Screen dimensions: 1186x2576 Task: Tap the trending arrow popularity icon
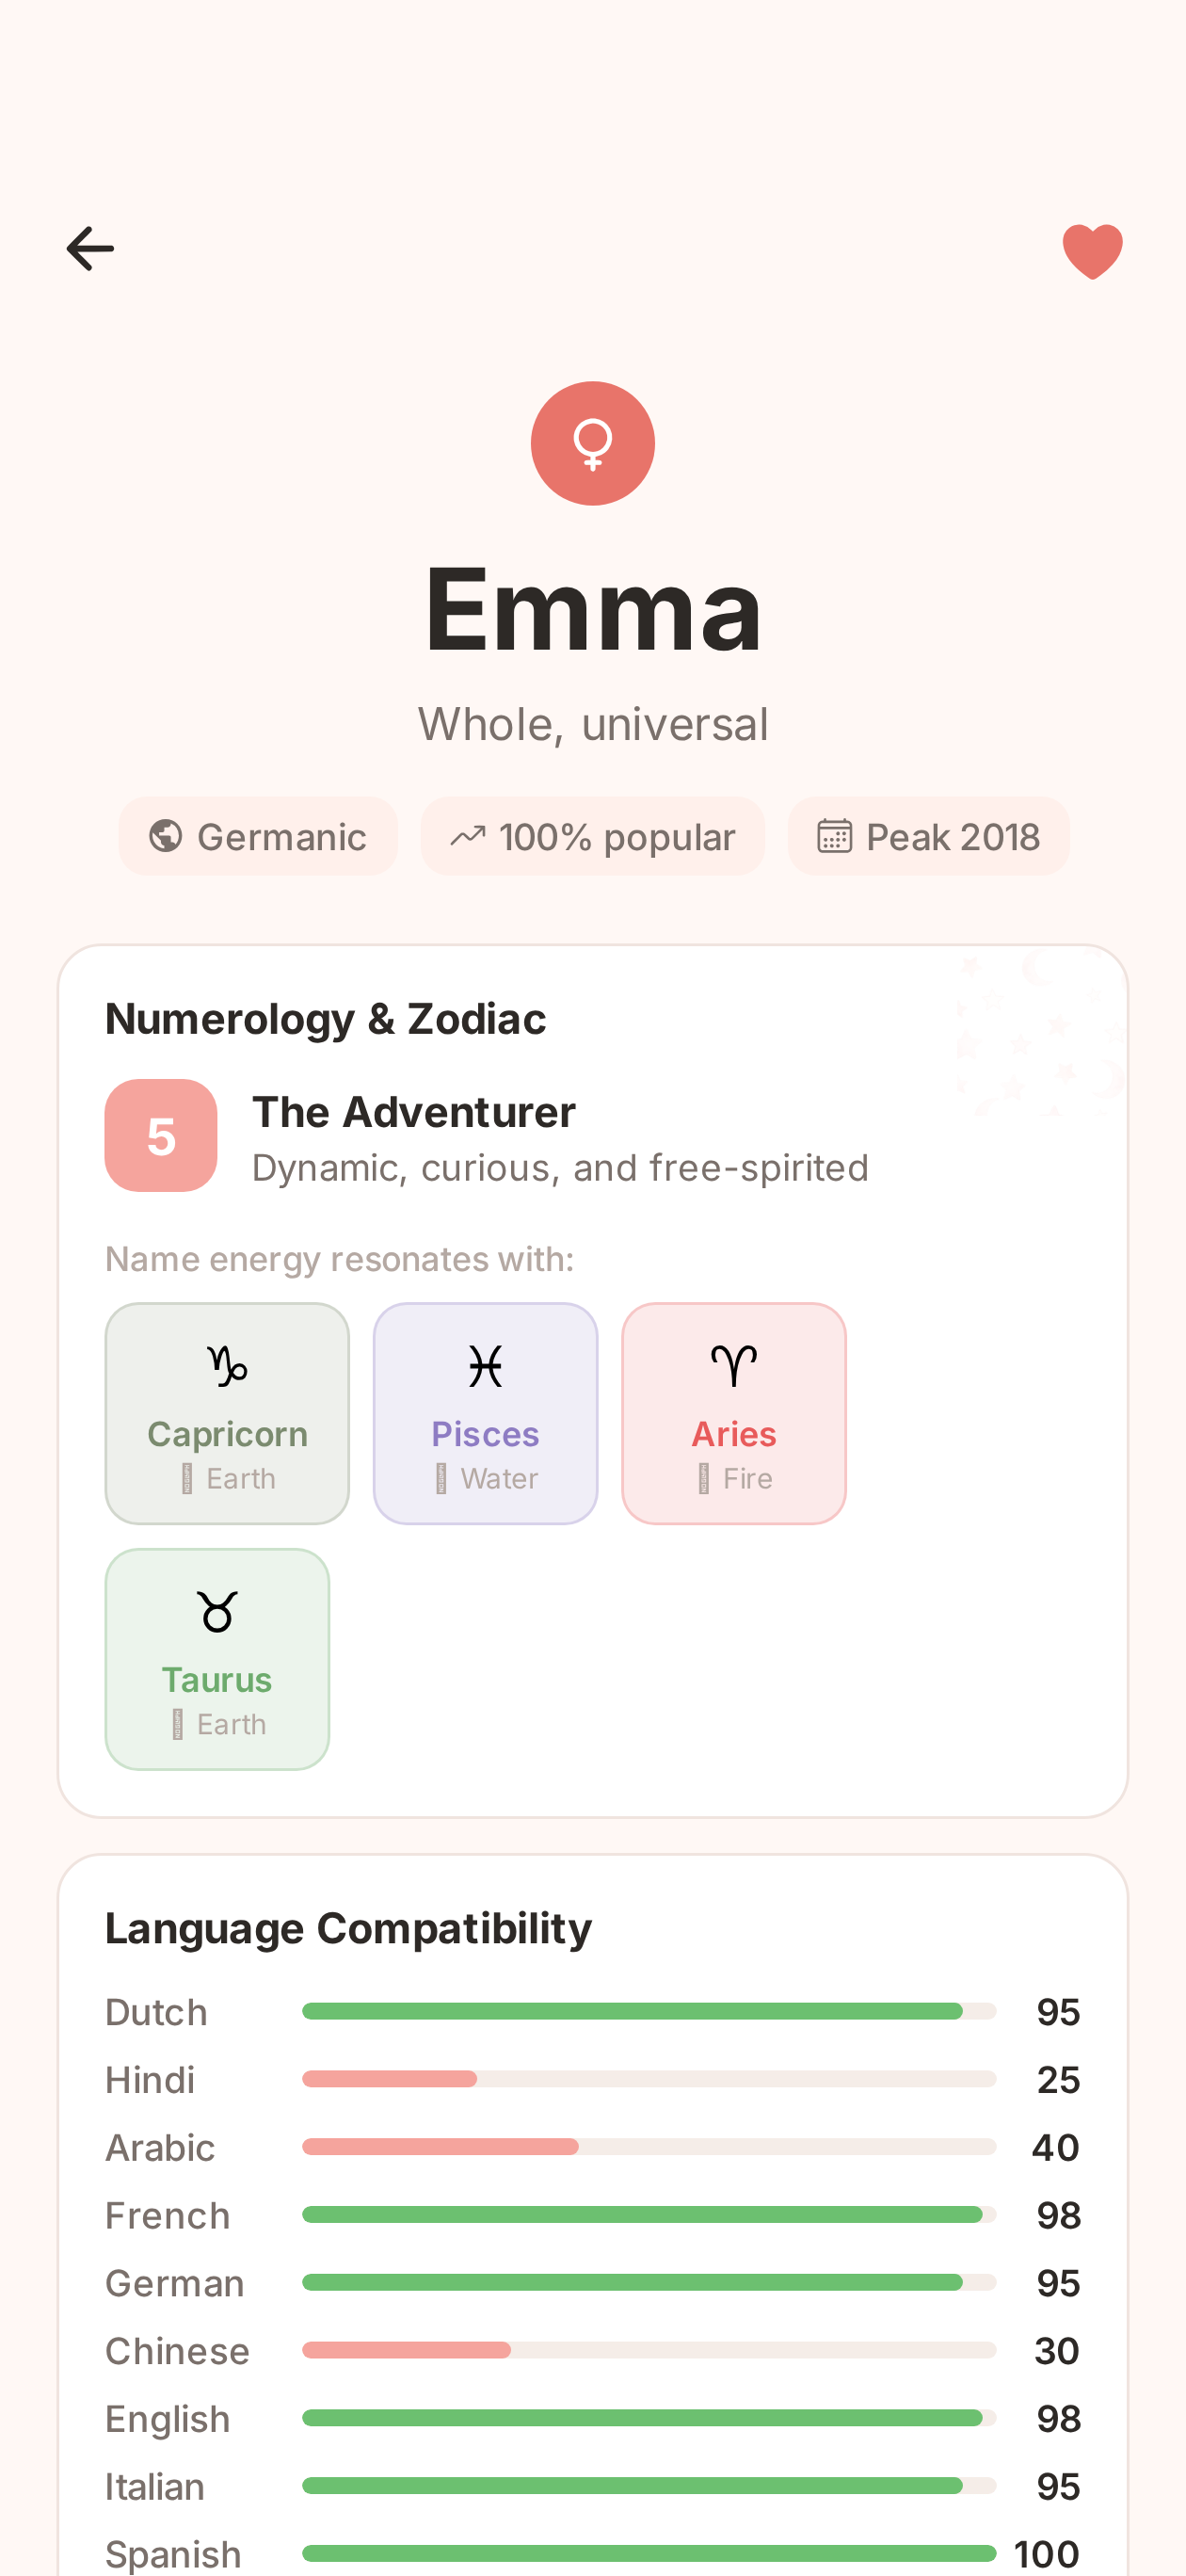pos(468,836)
